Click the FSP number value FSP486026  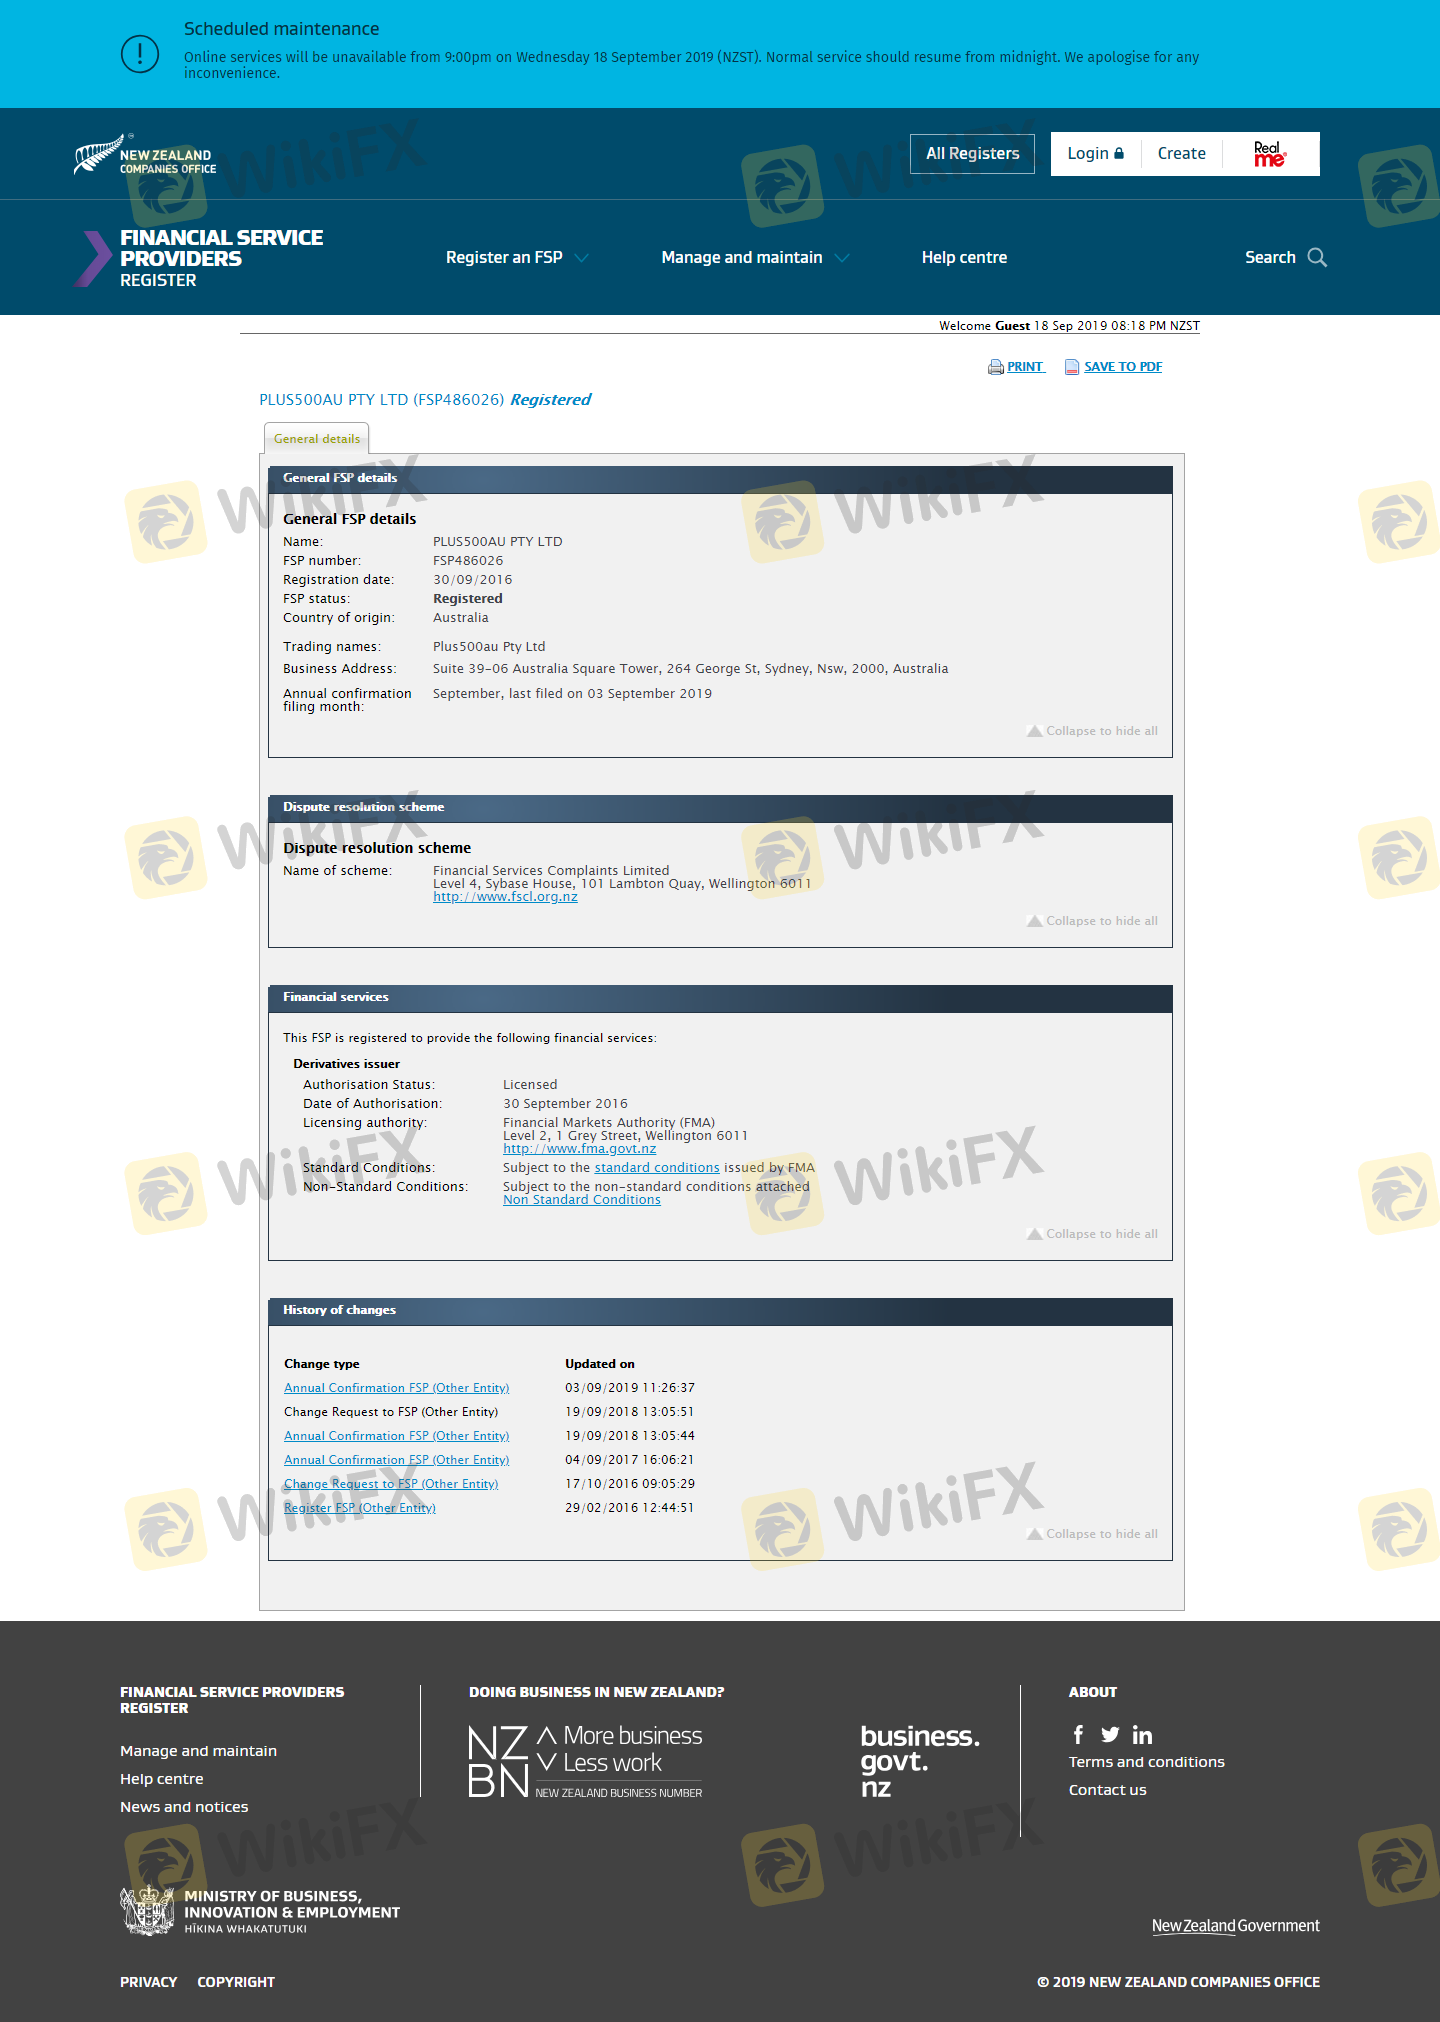pos(468,561)
